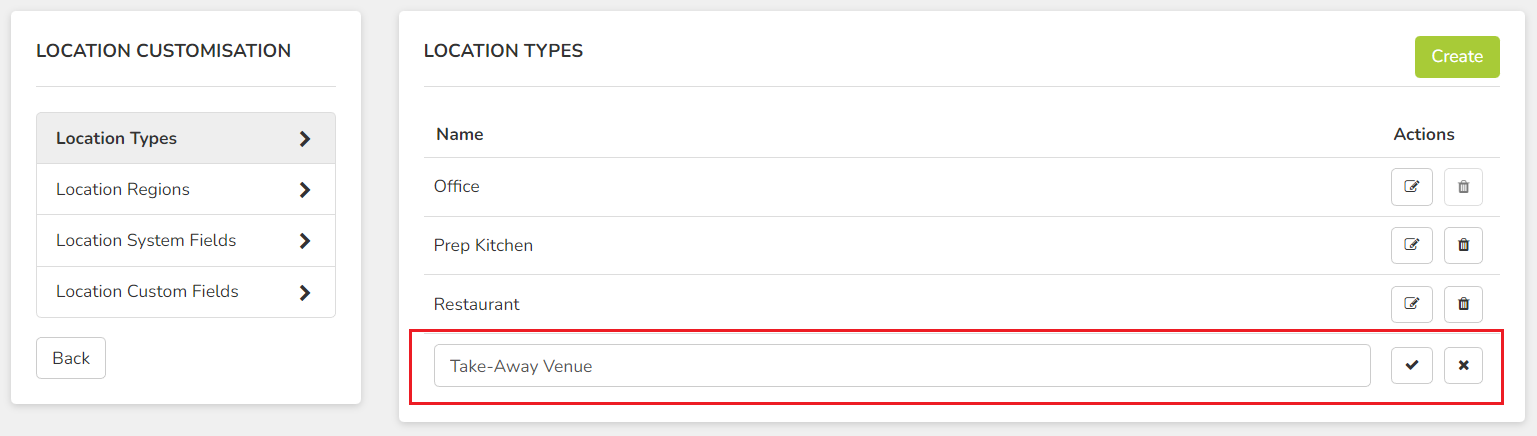The image size is (1537, 436).
Task: Confirm Take-Away Venue with the checkmark
Action: [1411, 366]
